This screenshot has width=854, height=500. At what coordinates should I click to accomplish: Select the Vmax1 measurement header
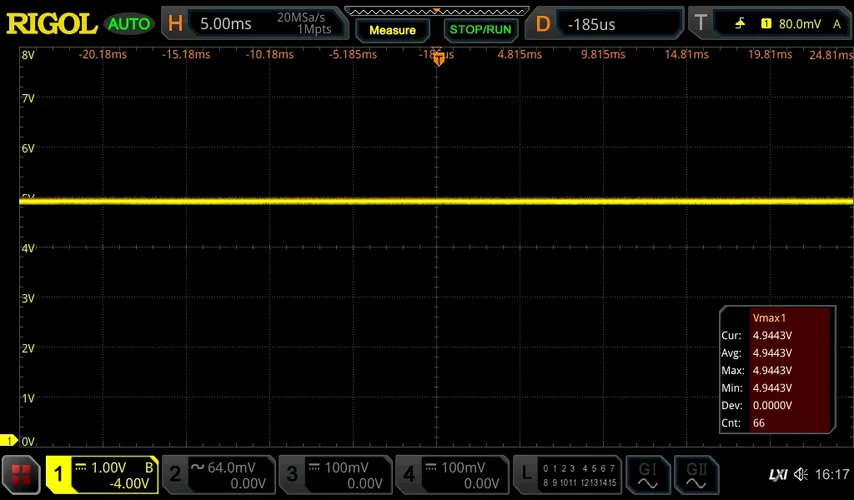tap(769, 318)
